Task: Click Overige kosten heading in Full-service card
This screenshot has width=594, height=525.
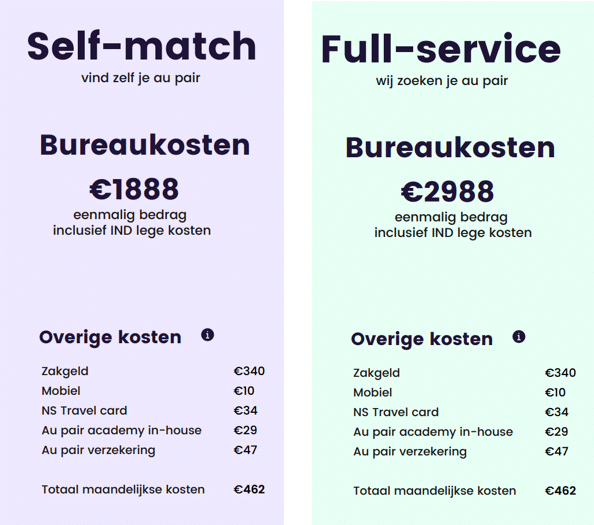Action: [422, 339]
